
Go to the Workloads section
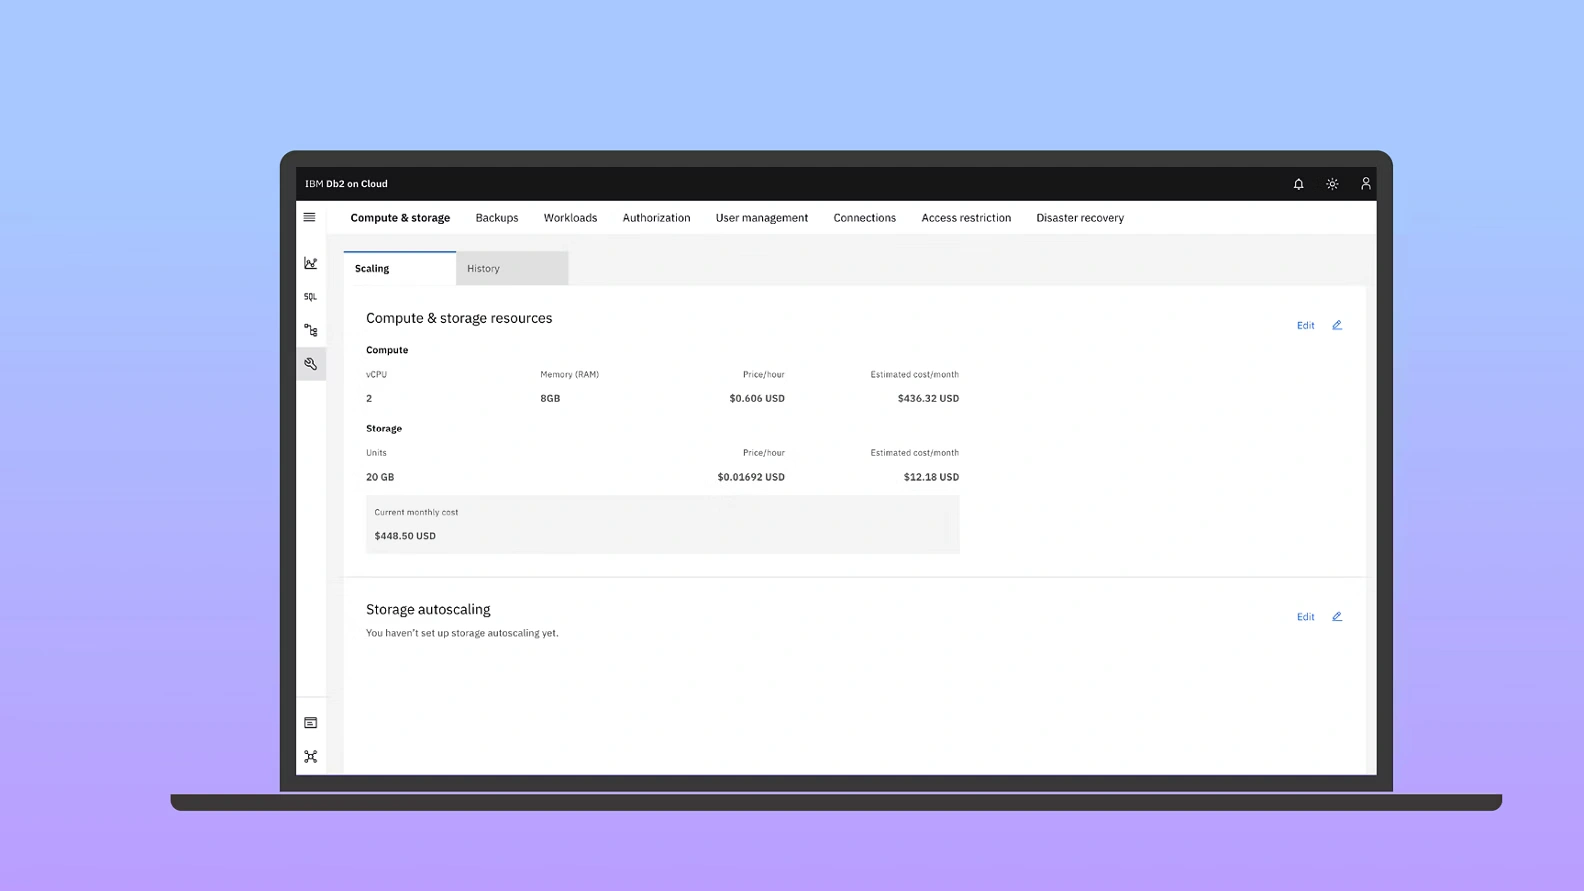point(570,218)
